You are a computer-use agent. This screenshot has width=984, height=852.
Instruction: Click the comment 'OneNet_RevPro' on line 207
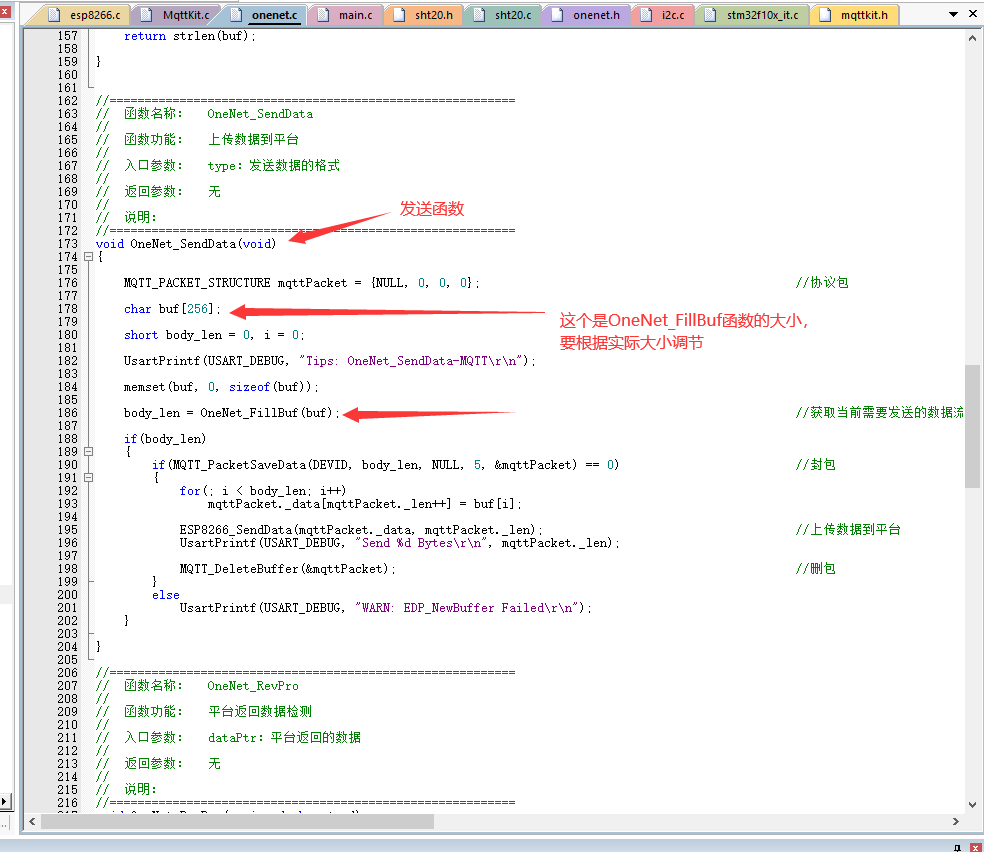tap(253, 686)
